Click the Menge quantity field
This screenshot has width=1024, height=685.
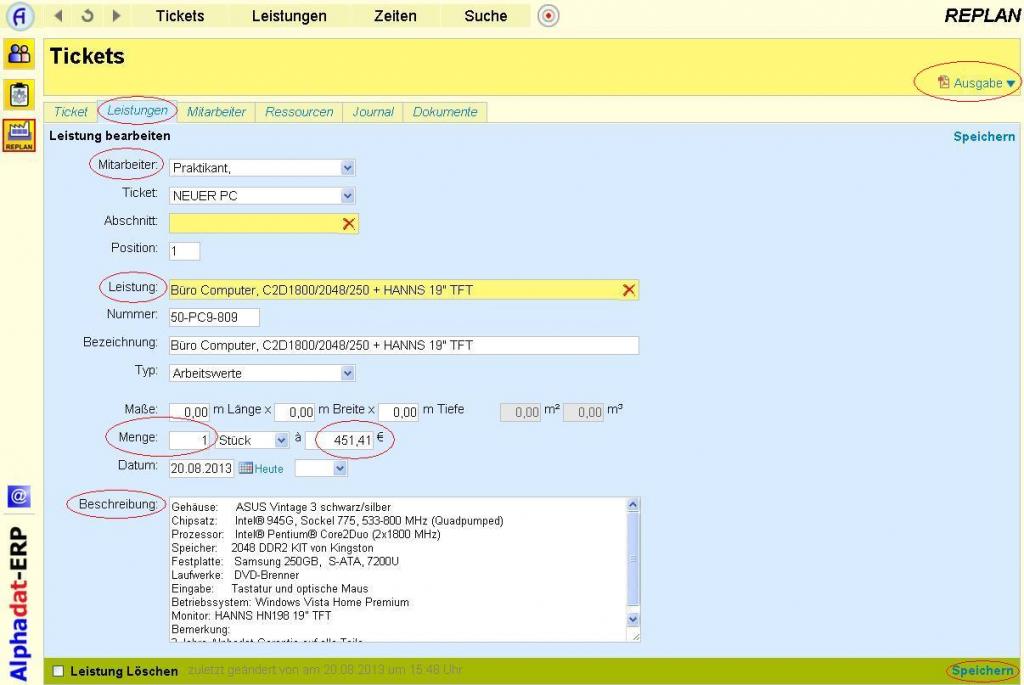189,440
